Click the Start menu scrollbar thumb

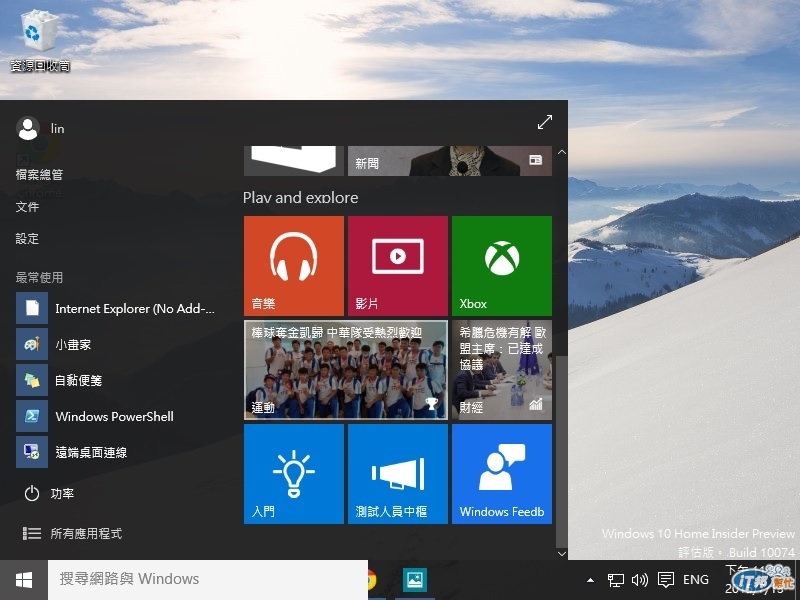coord(562,452)
